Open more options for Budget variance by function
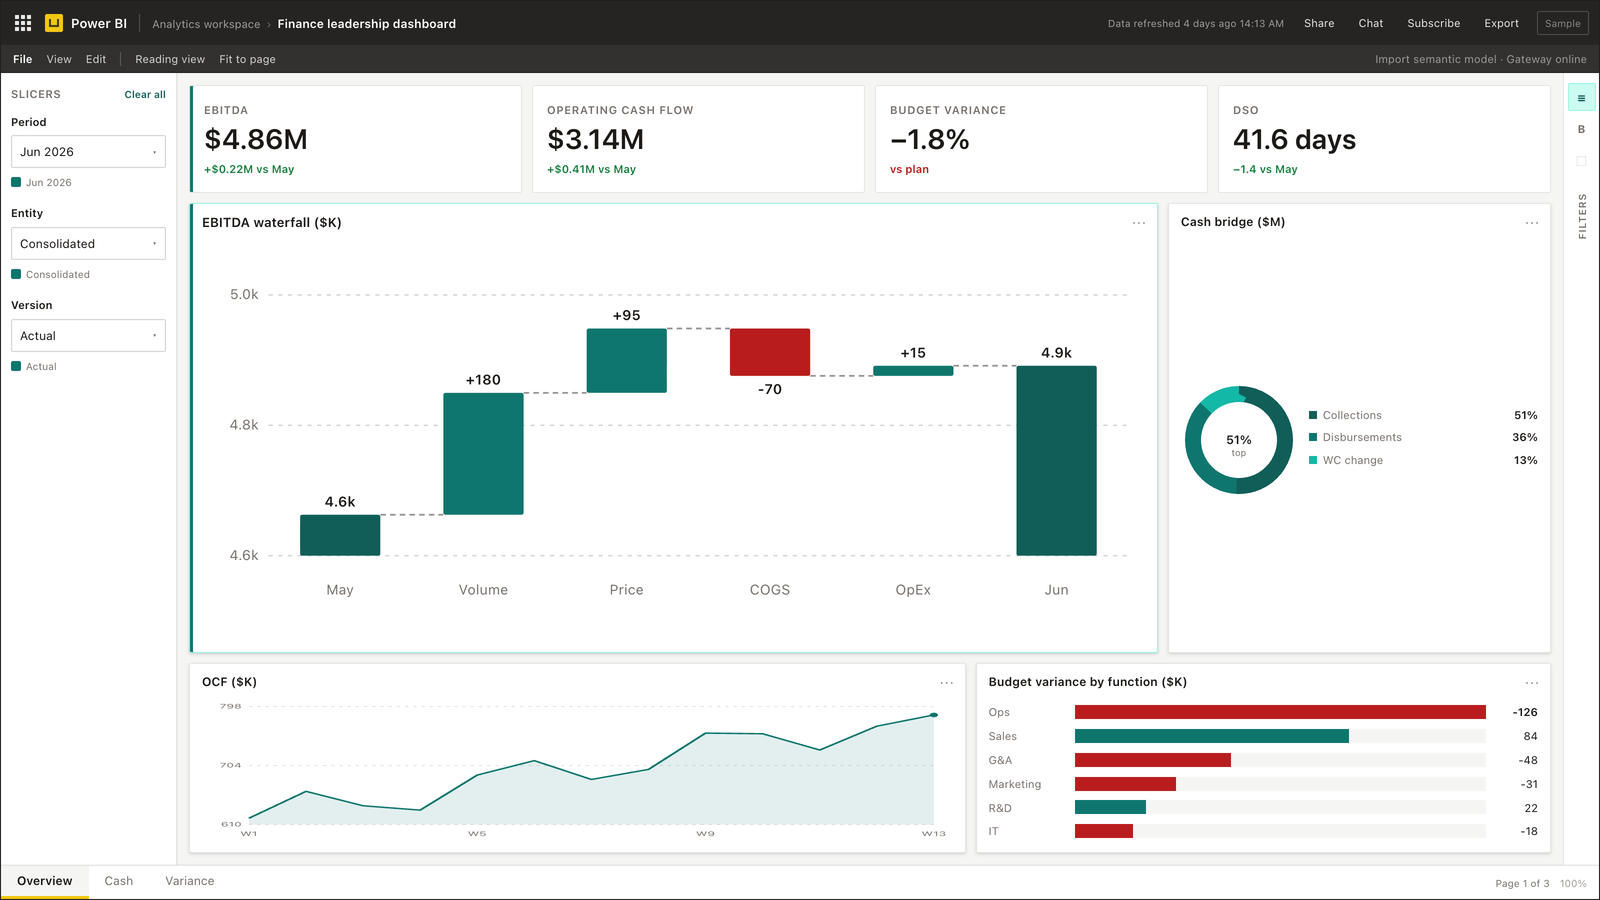This screenshot has height=900, width=1600. click(1531, 683)
